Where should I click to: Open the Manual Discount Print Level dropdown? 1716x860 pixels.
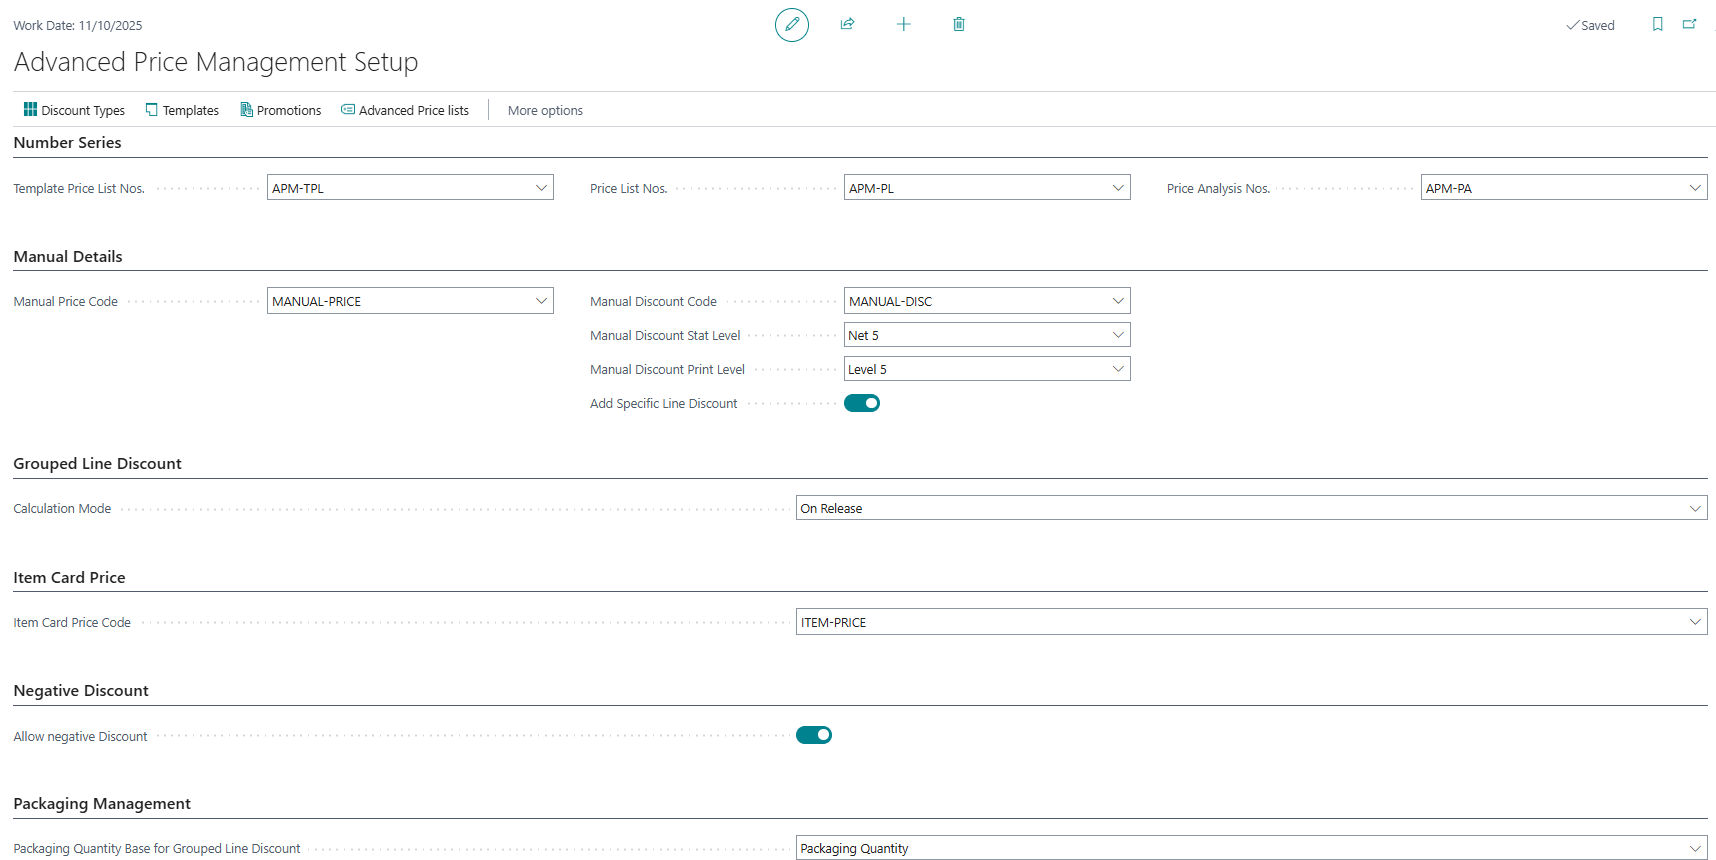point(1118,369)
